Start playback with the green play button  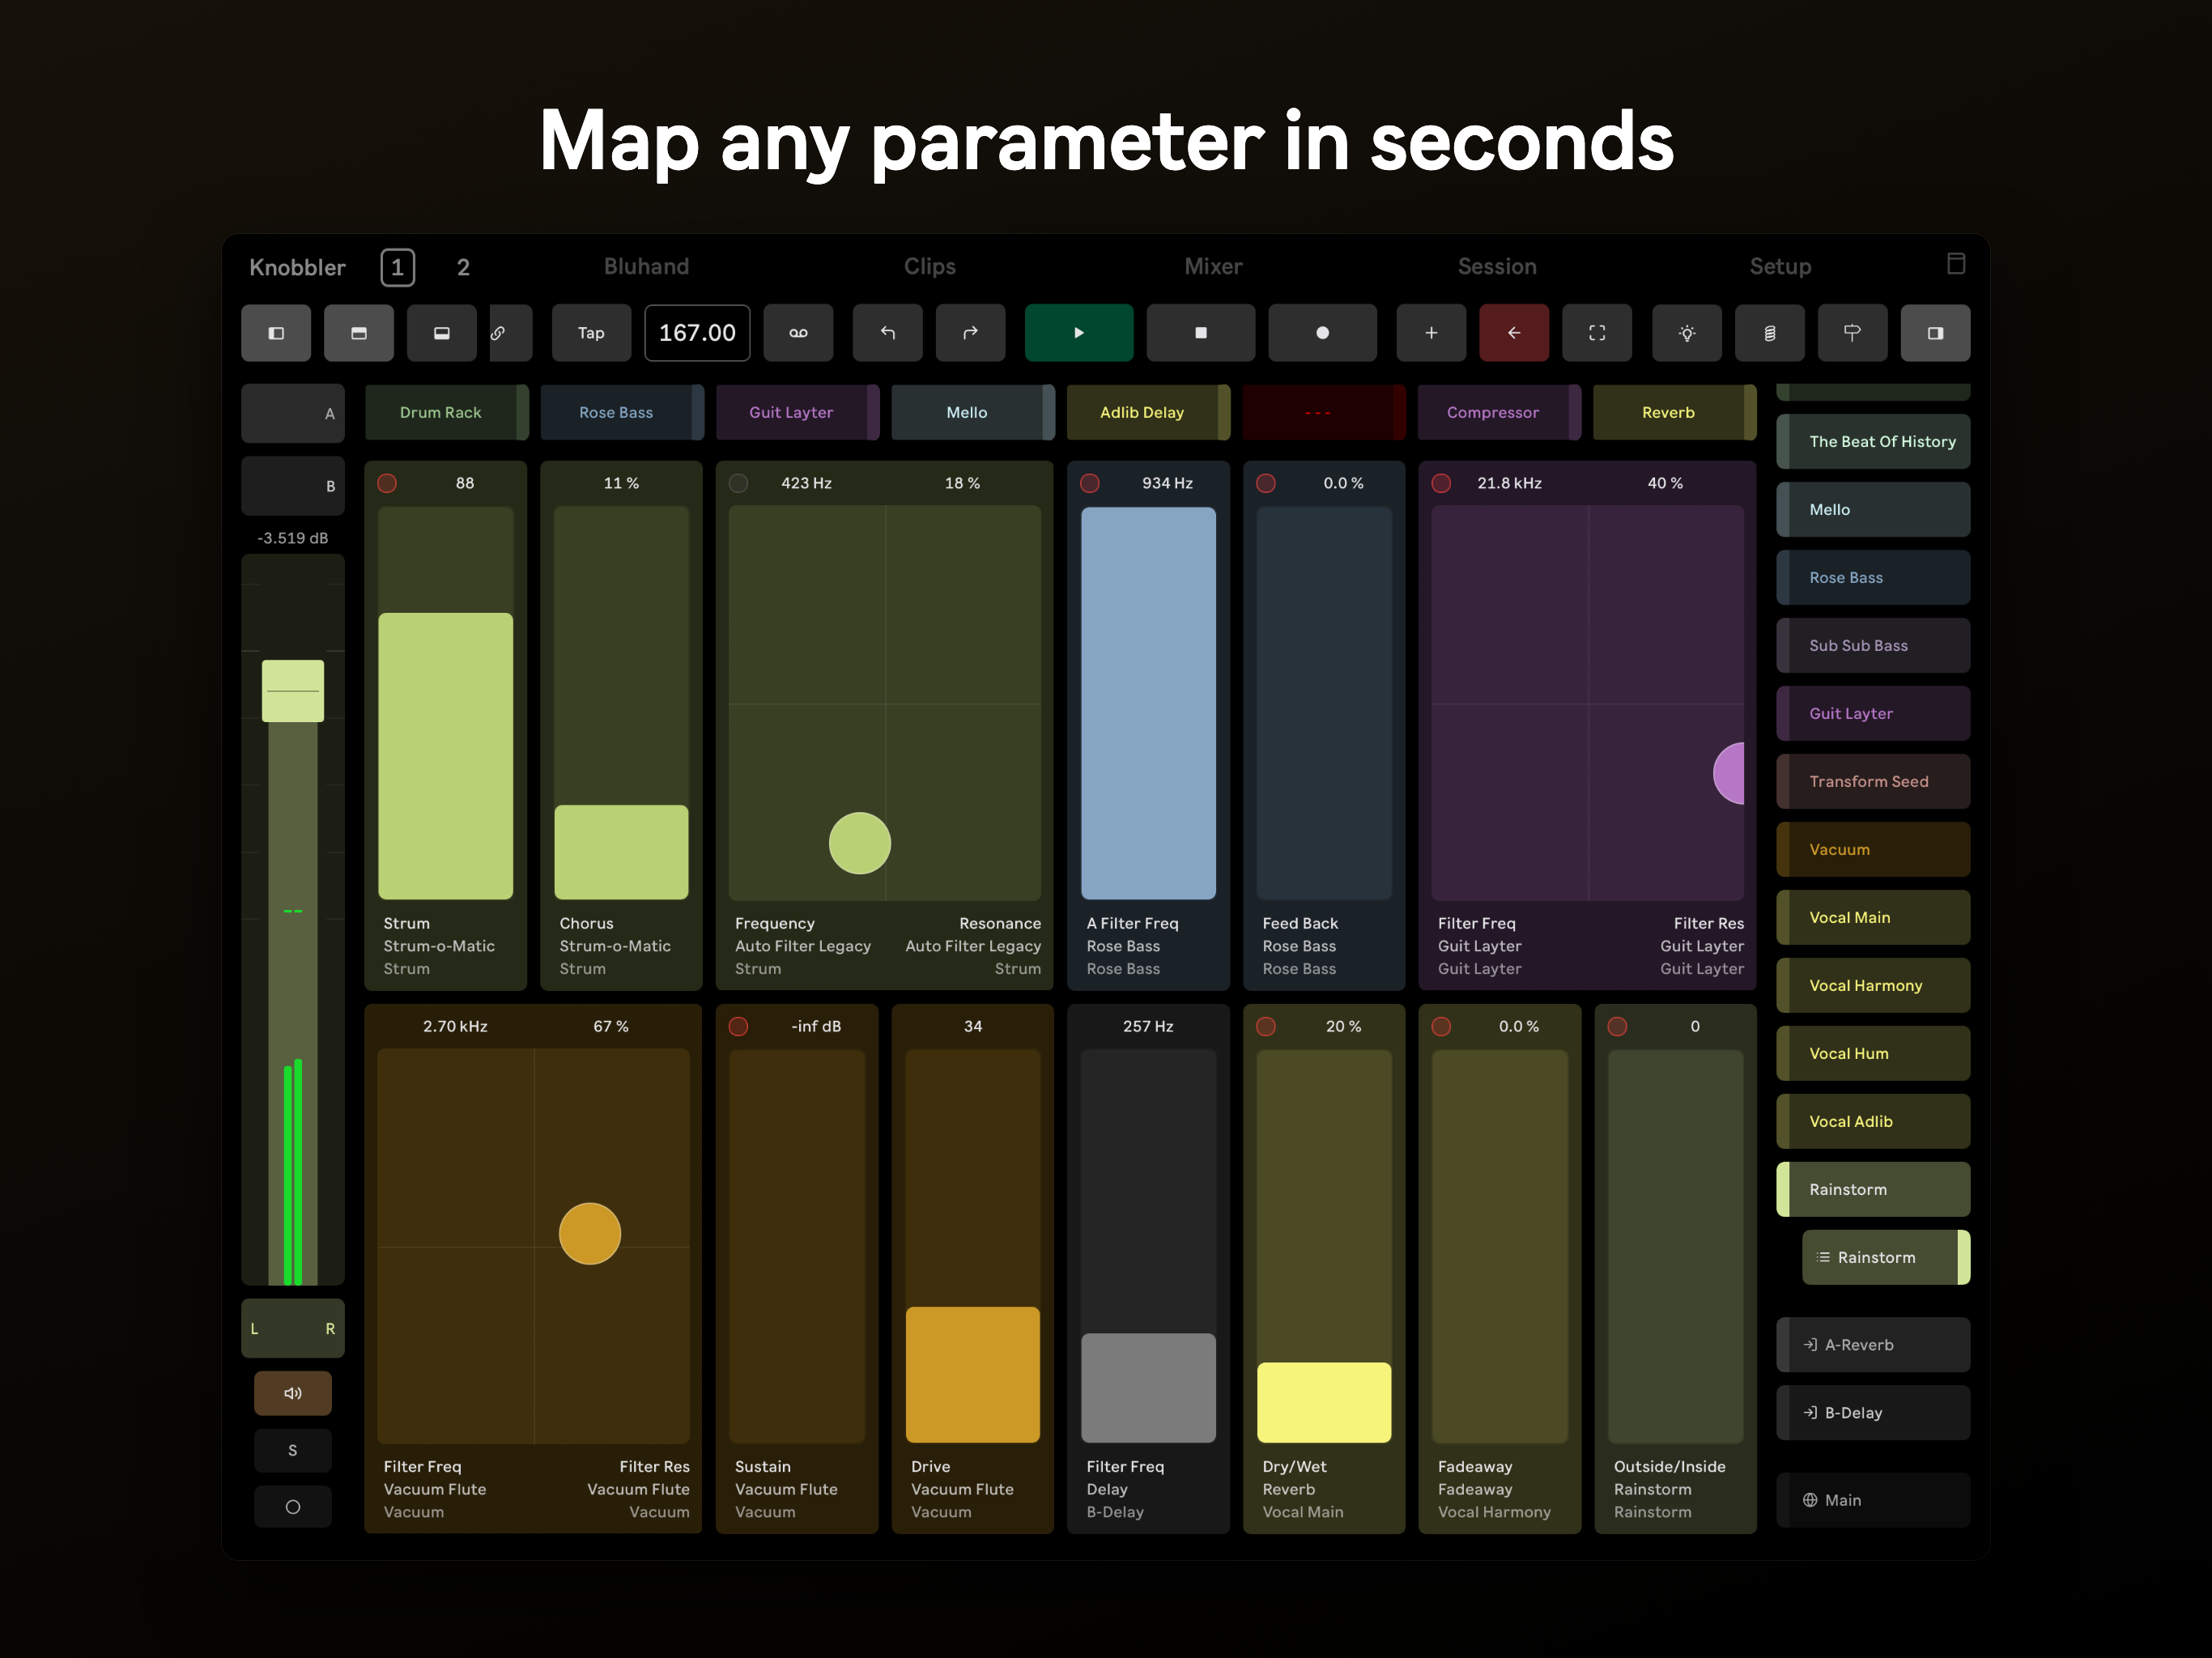point(1079,333)
